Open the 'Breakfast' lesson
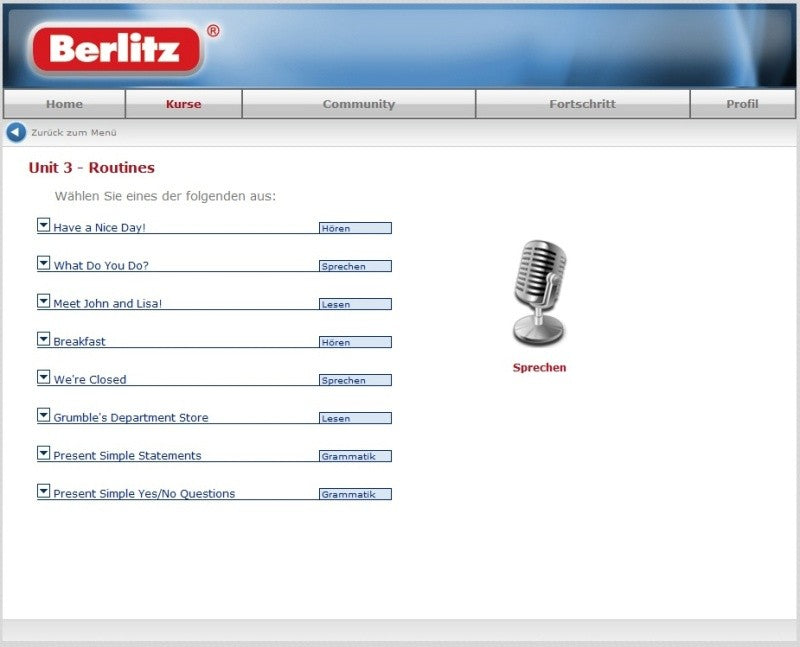The image size is (800, 647). (x=80, y=341)
